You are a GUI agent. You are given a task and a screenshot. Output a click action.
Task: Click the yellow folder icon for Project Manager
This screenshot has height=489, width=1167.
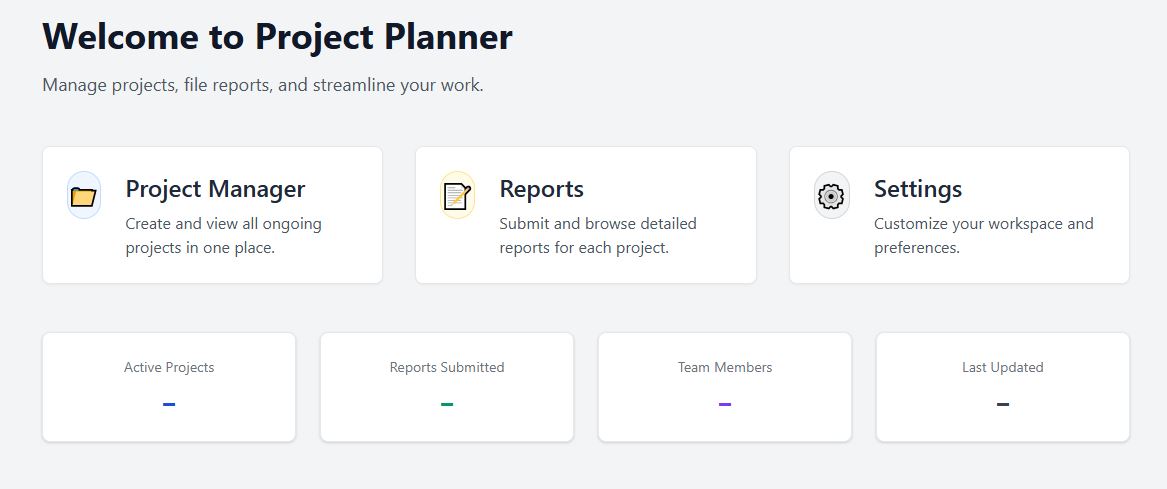pyautogui.click(x=84, y=195)
